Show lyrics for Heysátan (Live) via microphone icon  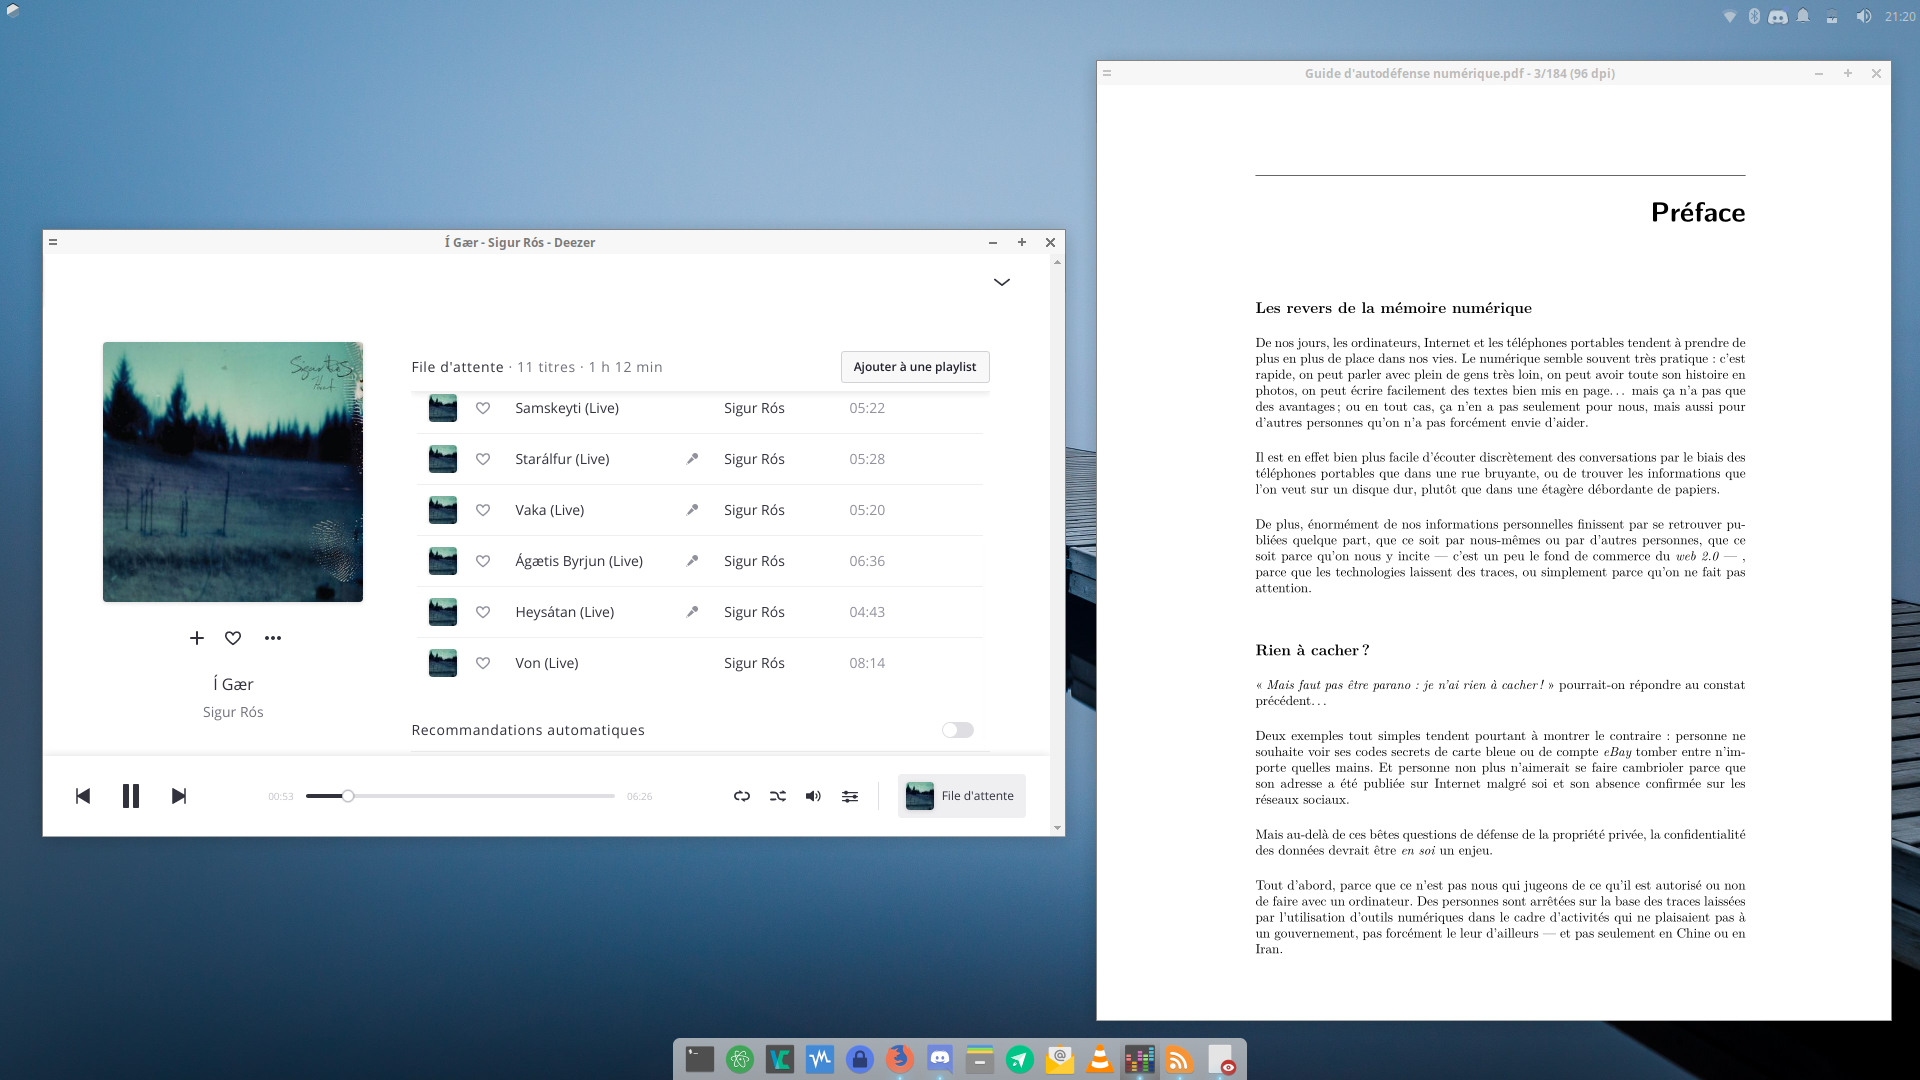click(x=692, y=612)
